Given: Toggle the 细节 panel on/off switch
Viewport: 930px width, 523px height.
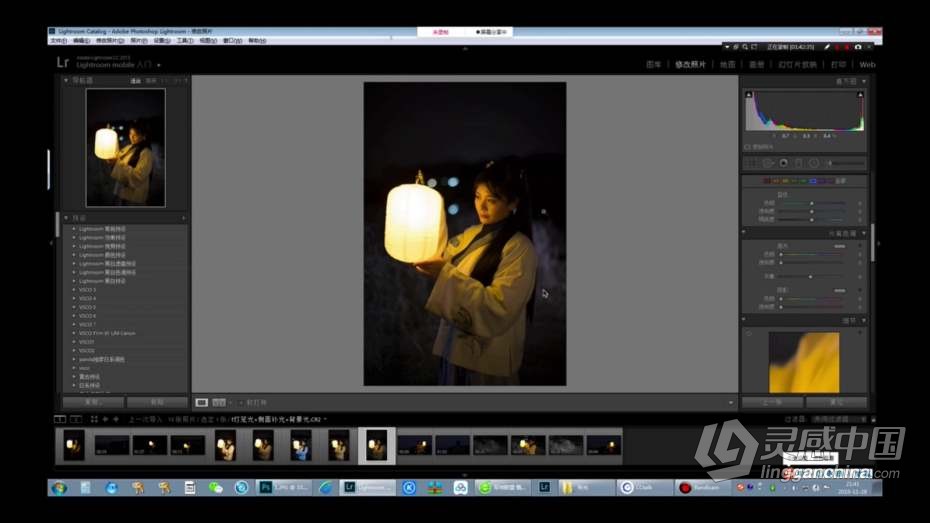Looking at the screenshot, I should tap(744, 320).
